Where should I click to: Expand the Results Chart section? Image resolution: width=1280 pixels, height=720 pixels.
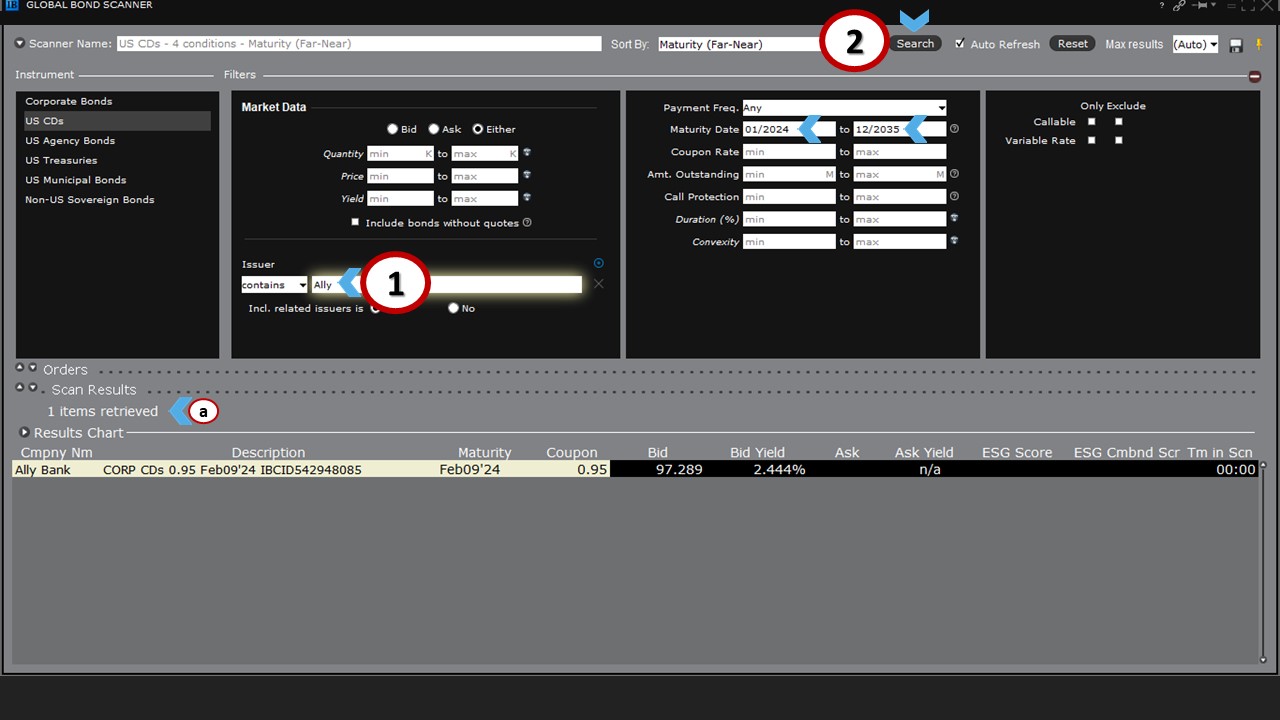pyautogui.click(x=25, y=433)
